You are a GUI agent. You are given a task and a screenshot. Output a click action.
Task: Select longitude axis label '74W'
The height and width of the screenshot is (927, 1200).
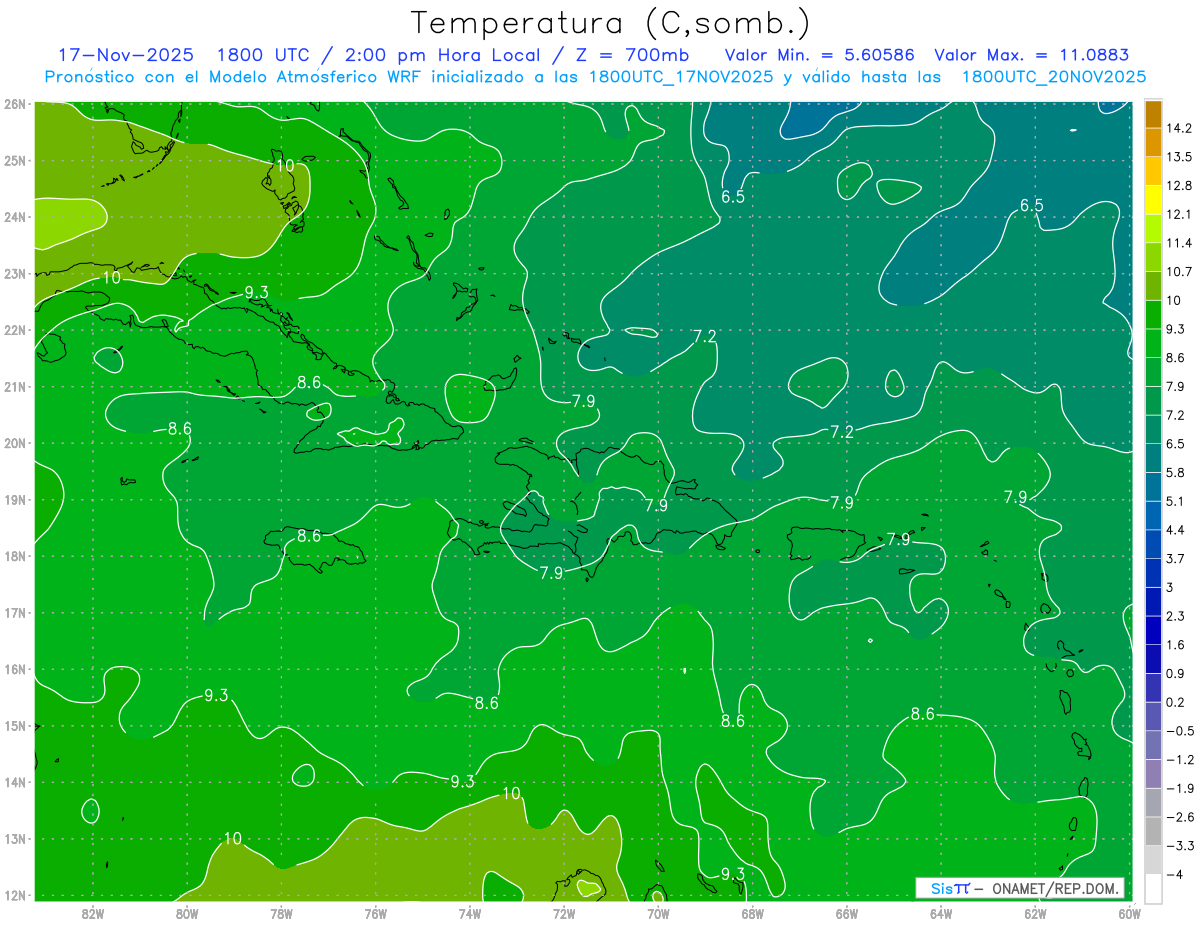[x=470, y=913]
